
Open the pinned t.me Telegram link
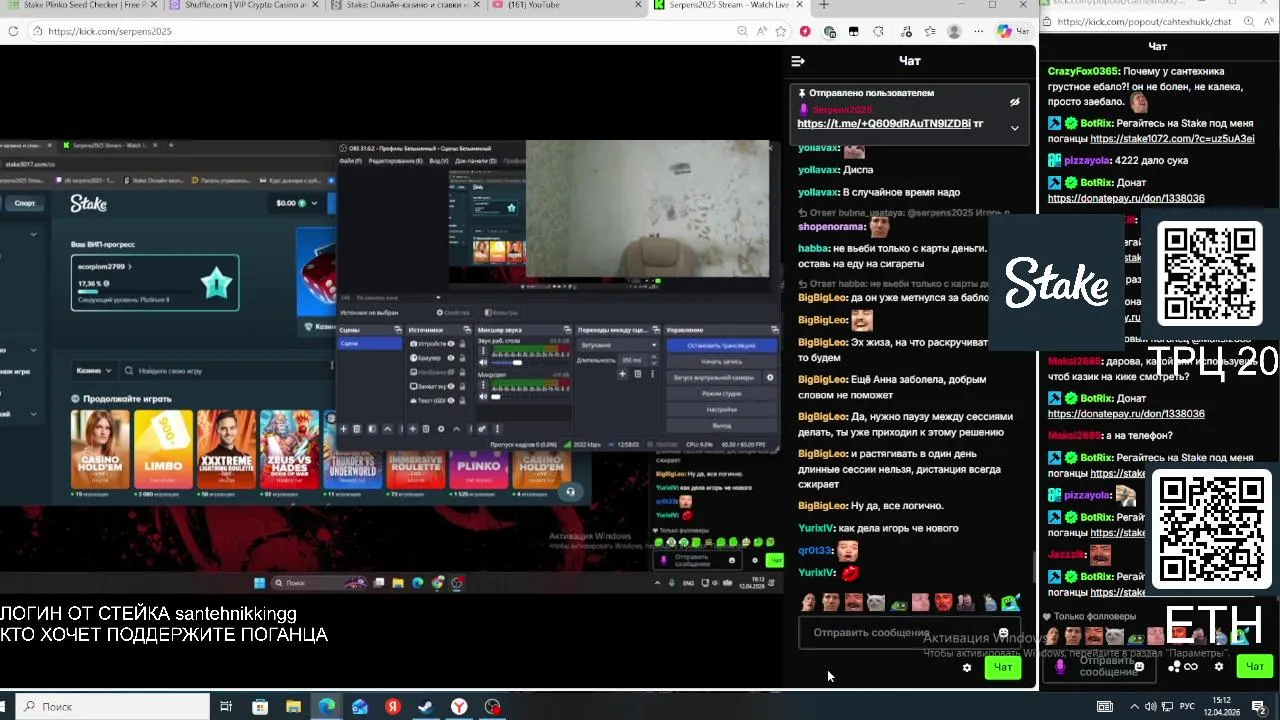(884, 124)
